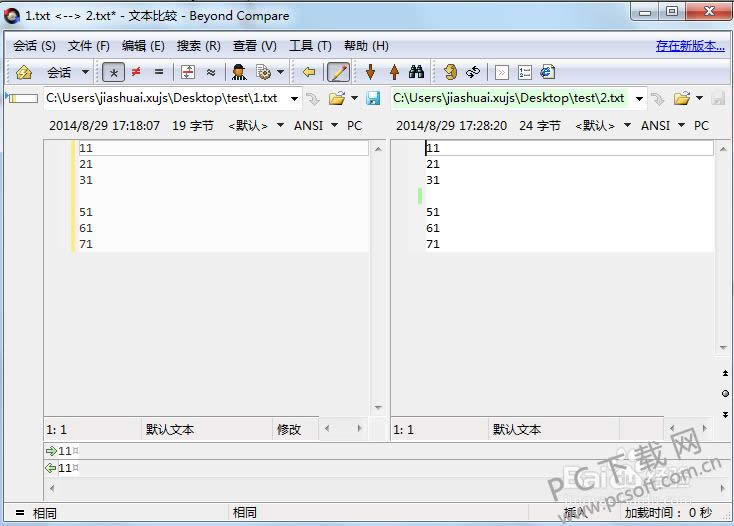Image resolution: width=734 pixels, height=526 pixels.
Task: Click the Rules referee icon
Action: pyautogui.click(x=239, y=72)
